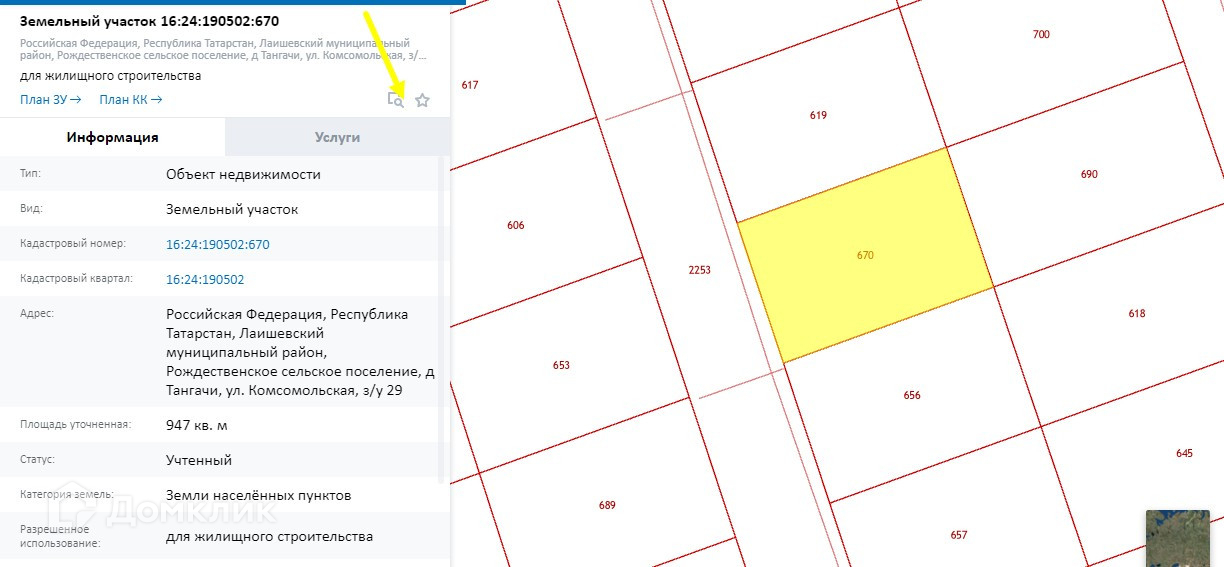
Task: Select parcel 645 on the map
Action: tap(1184, 453)
